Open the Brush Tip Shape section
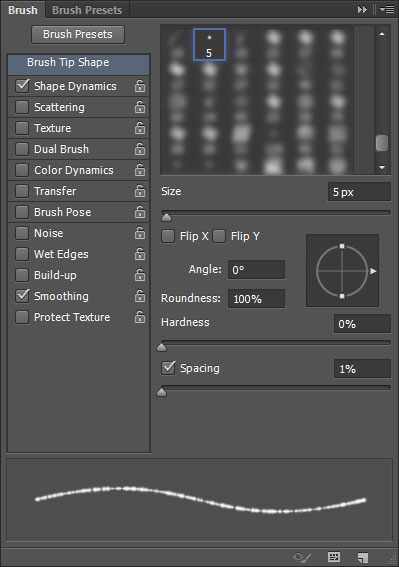 tap(78, 65)
